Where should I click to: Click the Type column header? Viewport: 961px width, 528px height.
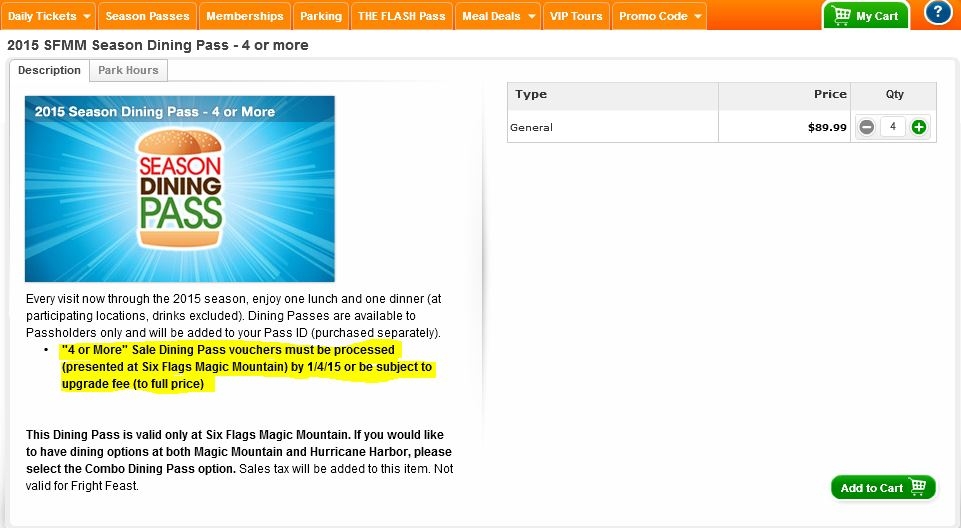[x=613, y=94]
